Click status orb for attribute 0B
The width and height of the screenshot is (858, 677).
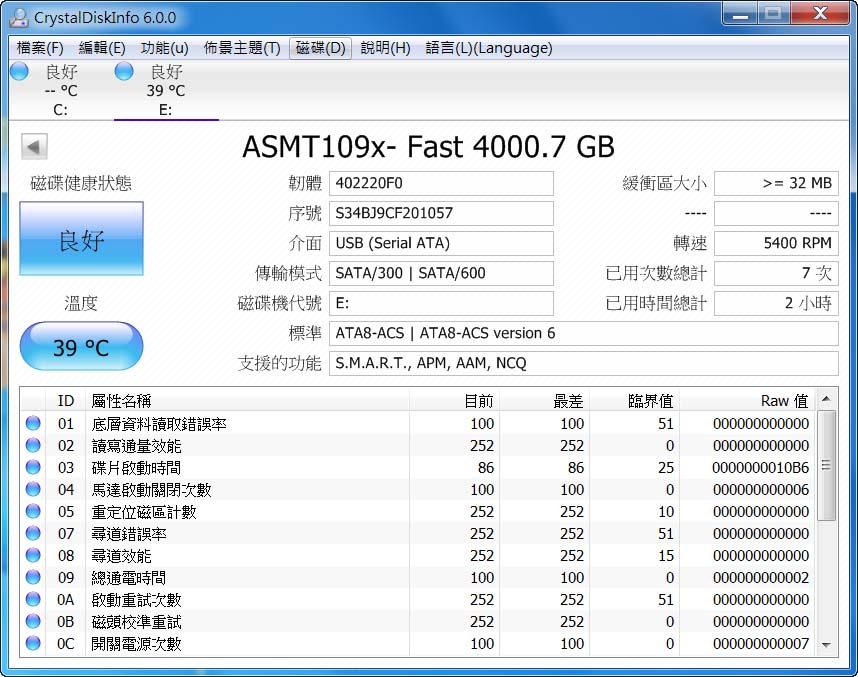33,621
